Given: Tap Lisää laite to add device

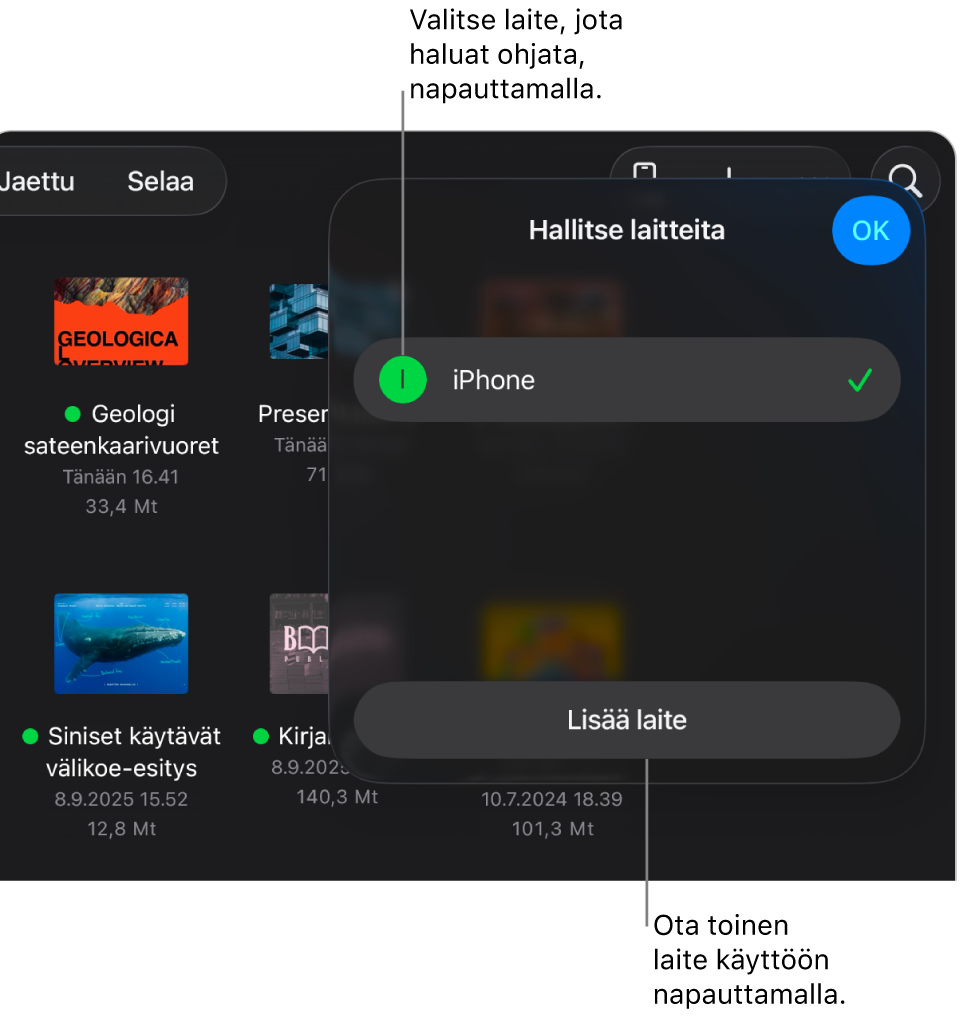Looking at the screenshot, I should pos(626,720).
